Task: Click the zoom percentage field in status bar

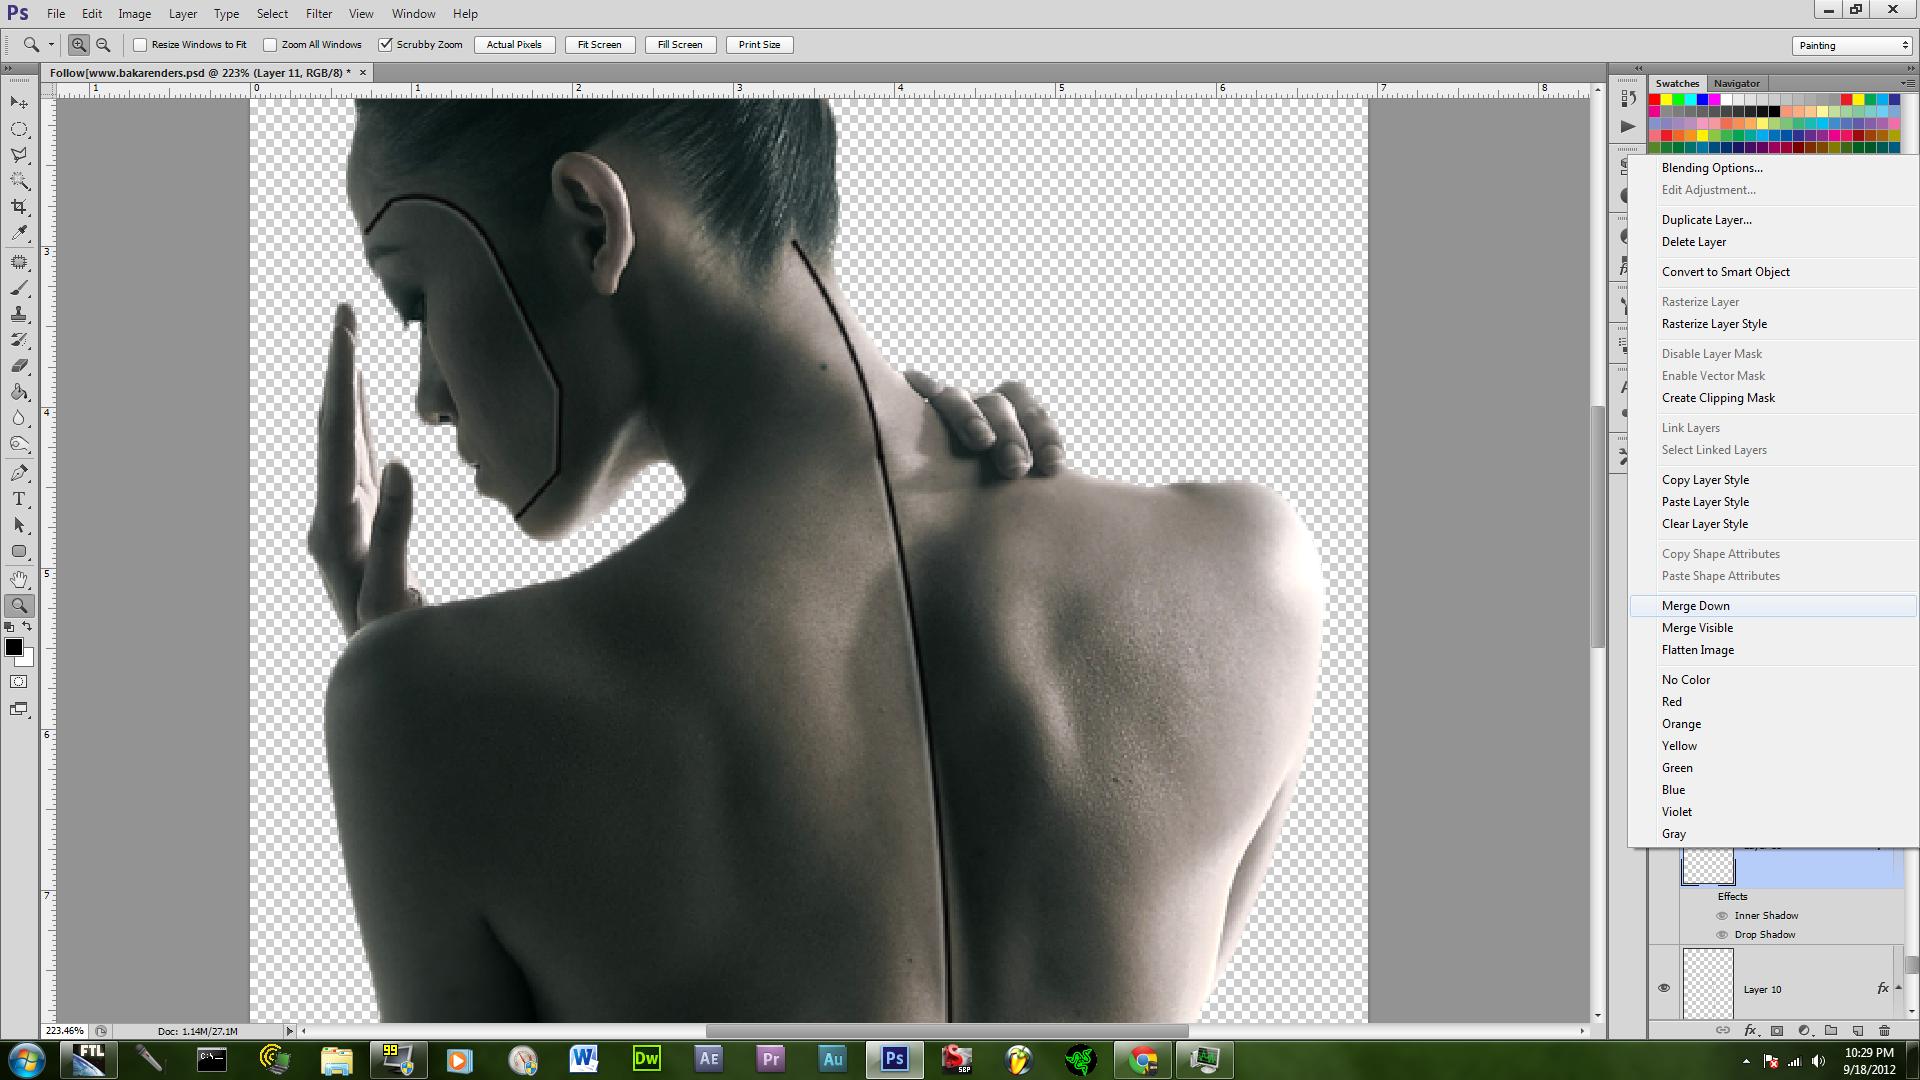Action: click(x=66, y=1031)
